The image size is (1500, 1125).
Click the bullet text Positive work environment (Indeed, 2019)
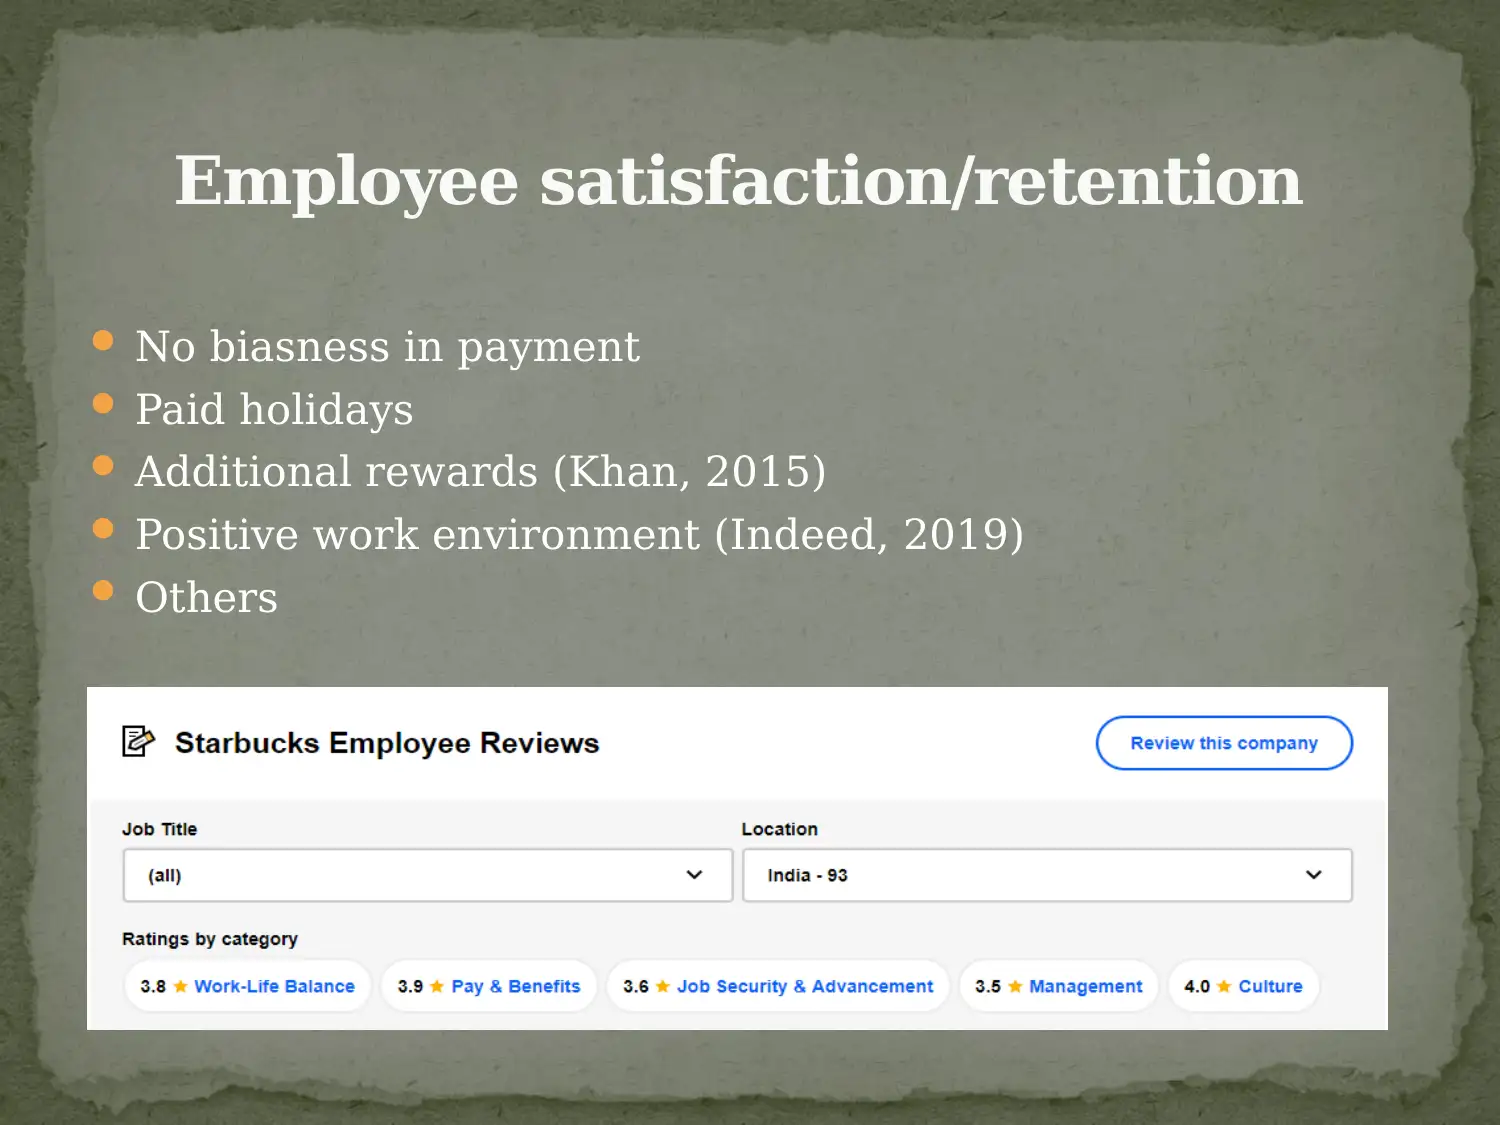click(580, 535)
